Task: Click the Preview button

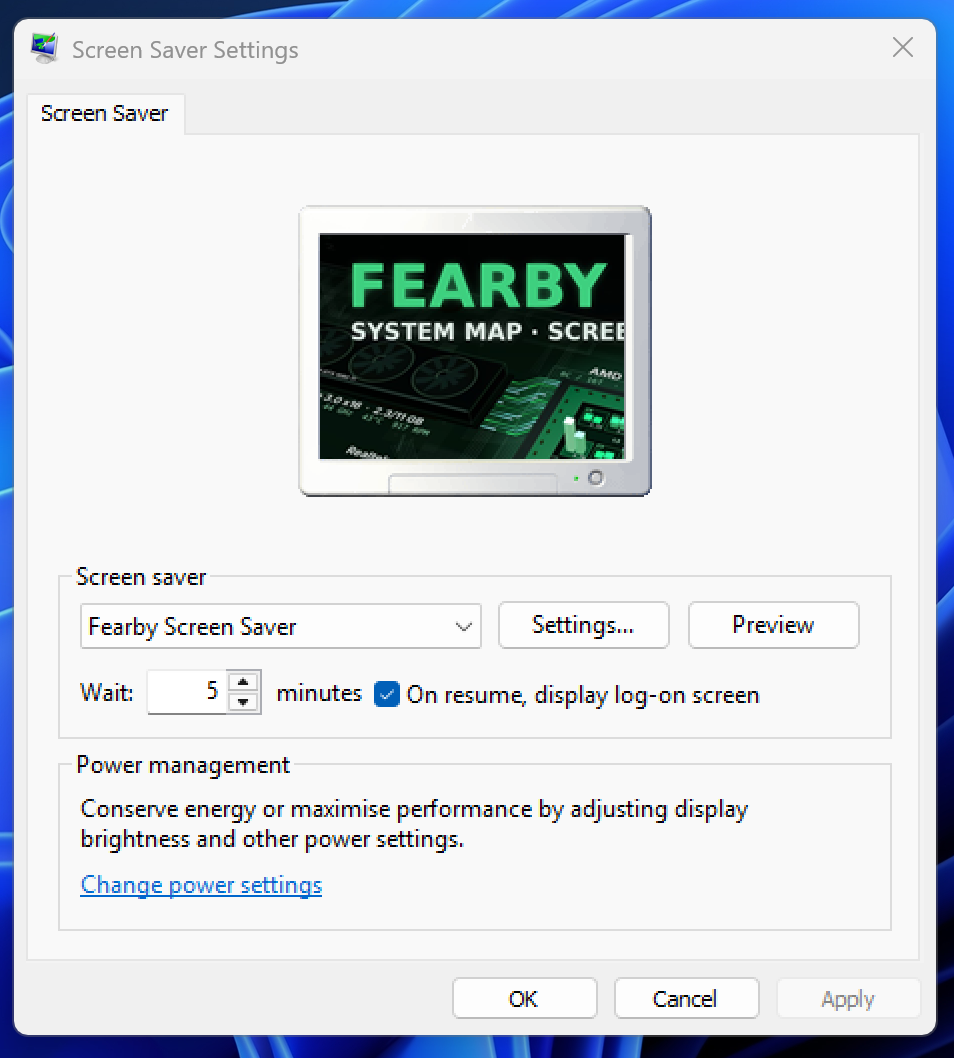Action: click(x=773, y=625)
